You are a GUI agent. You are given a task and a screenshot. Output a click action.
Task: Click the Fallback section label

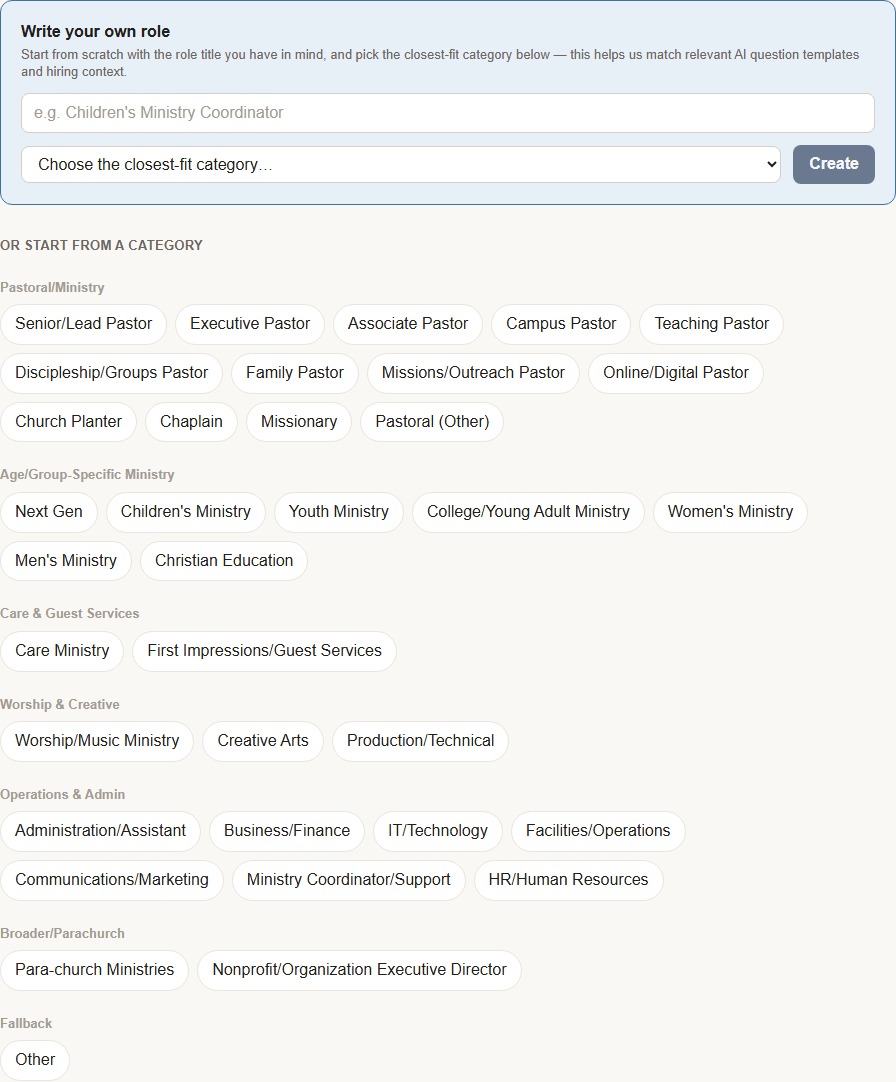tap(26, 1023)
